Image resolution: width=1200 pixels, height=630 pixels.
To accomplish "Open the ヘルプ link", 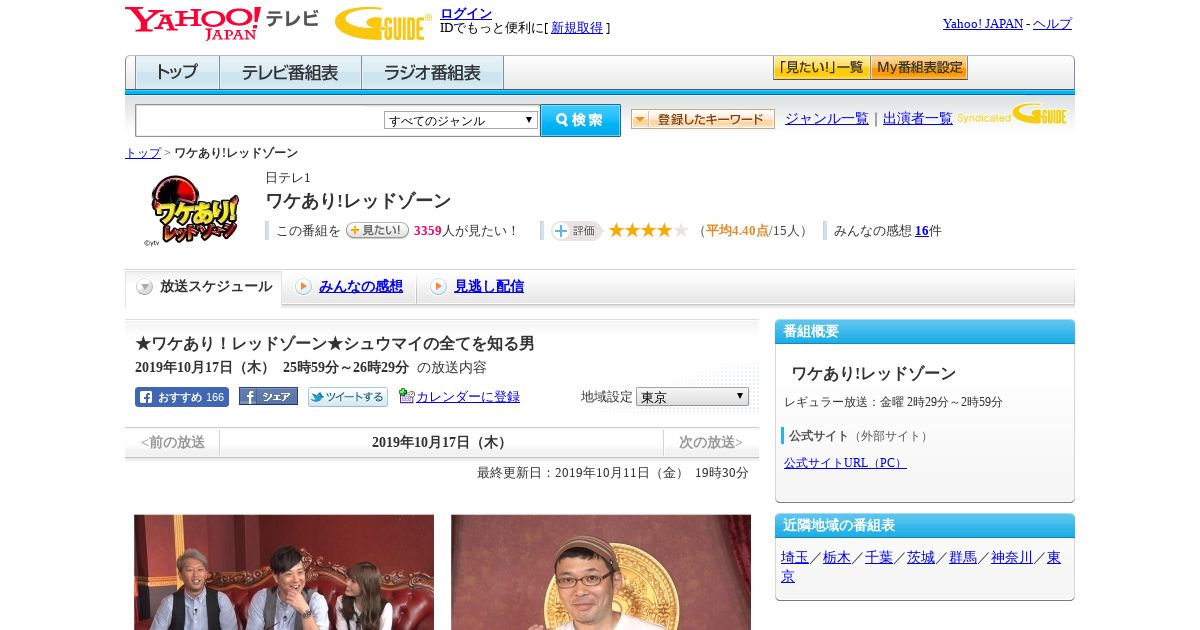I will tap(1052, 24).
